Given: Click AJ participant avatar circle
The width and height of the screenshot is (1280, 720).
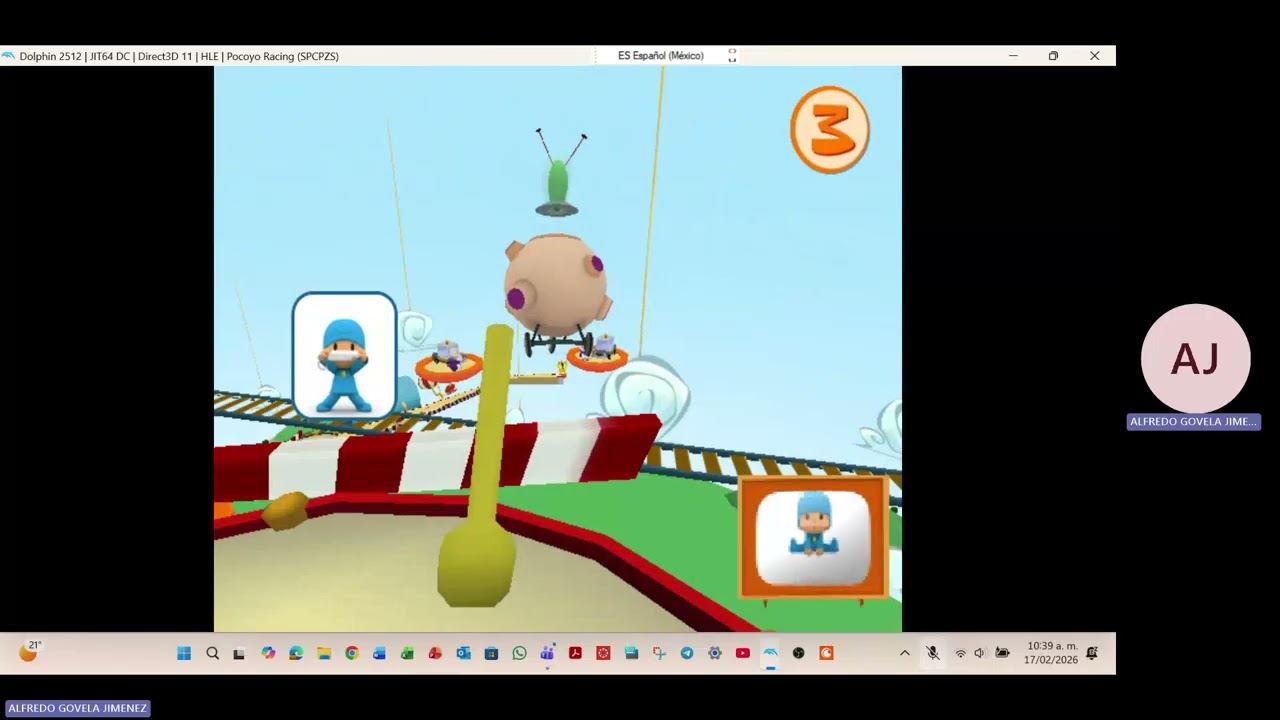Looking at the screenshot, I should pos(1195,358).
